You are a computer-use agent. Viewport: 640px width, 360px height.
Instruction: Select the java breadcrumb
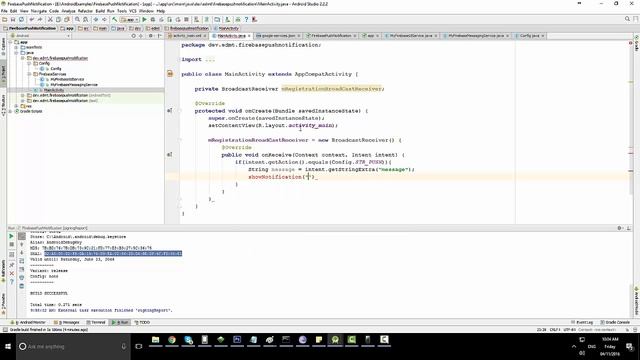[x=118, y=28]
